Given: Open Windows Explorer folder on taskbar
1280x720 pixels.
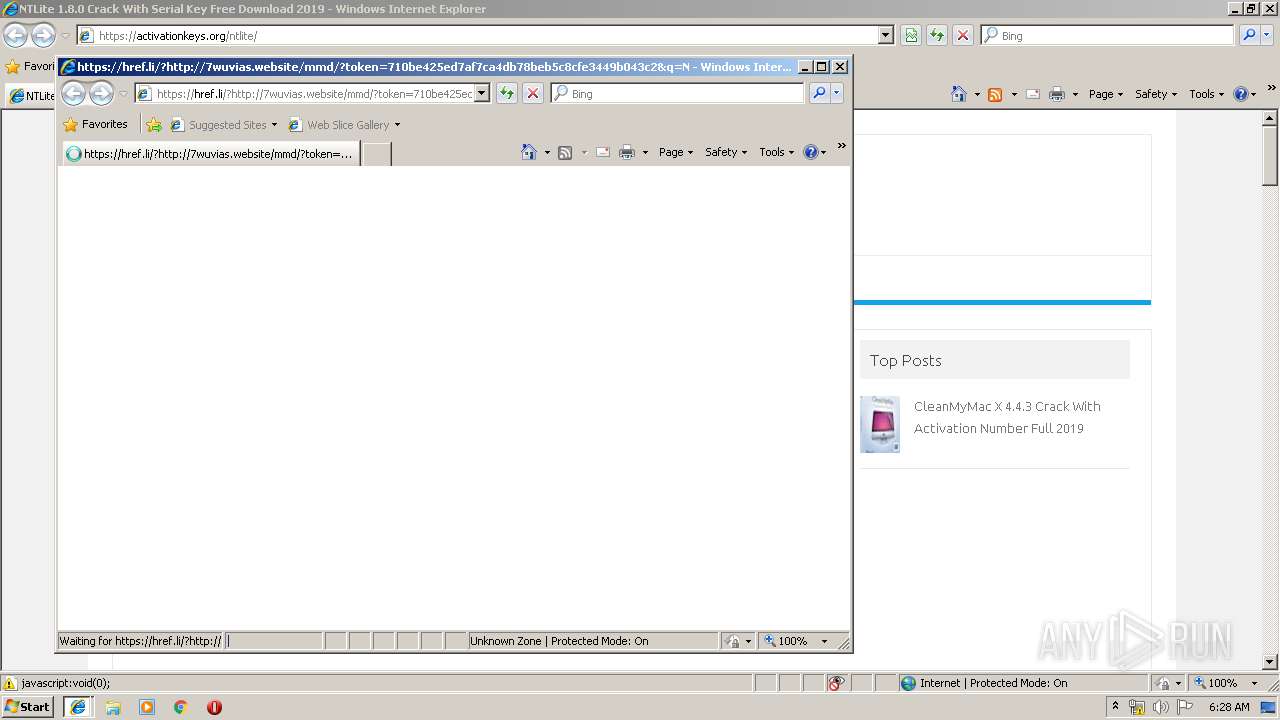Looking at the screenshot, I should 113,706.
